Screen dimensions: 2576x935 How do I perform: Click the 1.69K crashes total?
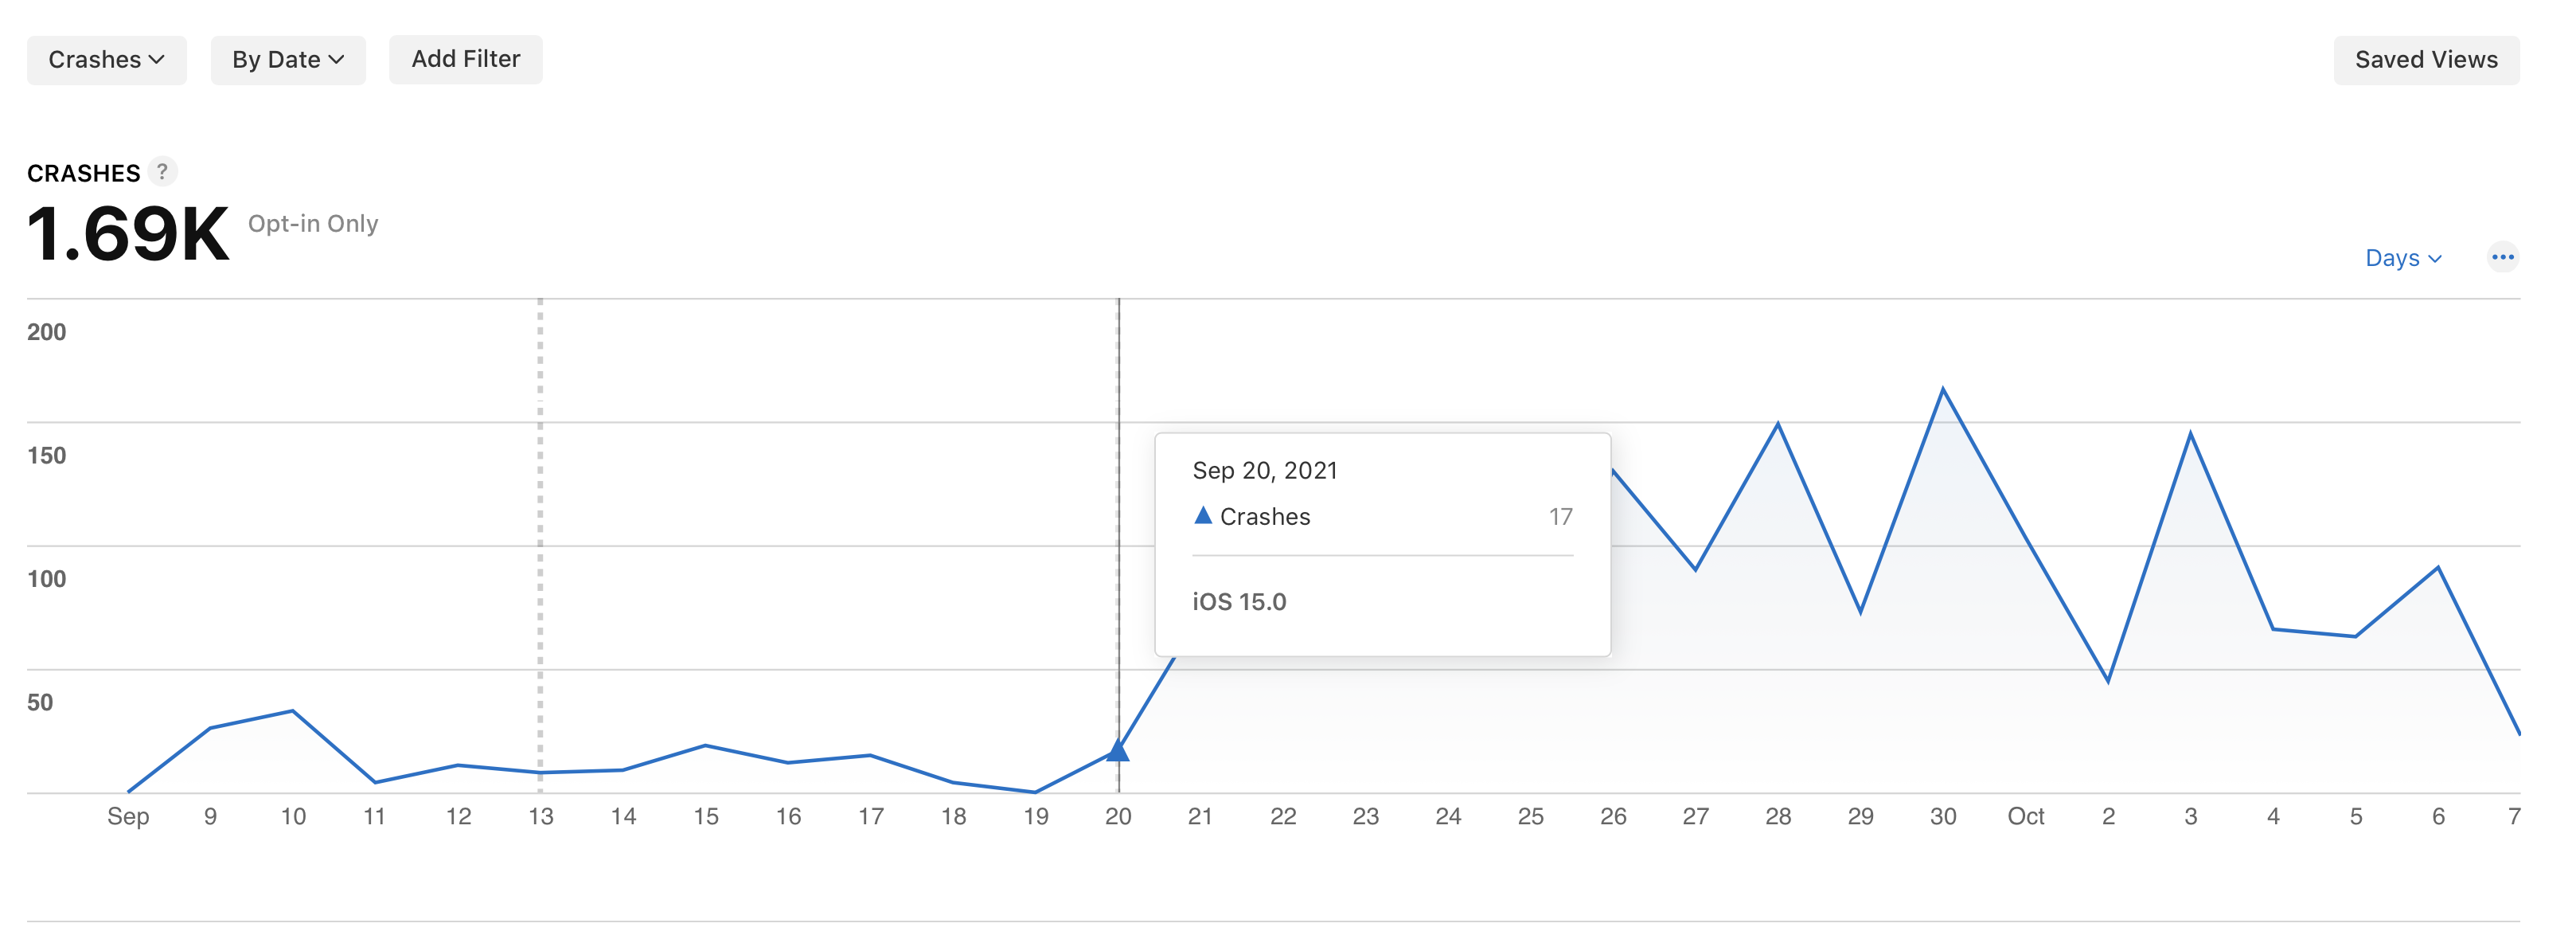[x=128, y=235]
